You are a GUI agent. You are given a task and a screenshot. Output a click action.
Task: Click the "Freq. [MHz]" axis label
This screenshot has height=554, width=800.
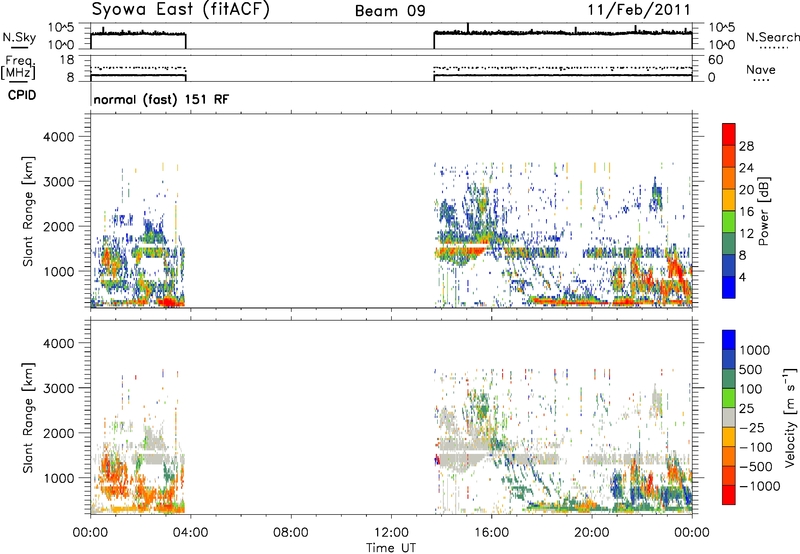pyautogui.click(x=19, y=67)
